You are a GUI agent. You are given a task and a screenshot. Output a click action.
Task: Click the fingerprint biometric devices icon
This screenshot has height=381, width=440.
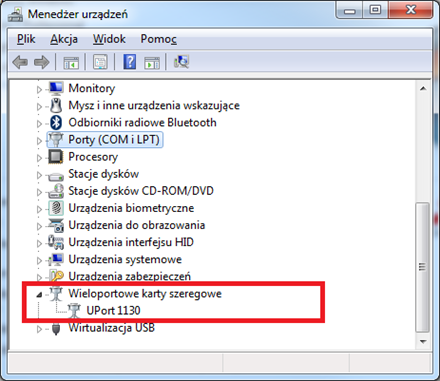[x=56, y=208]
